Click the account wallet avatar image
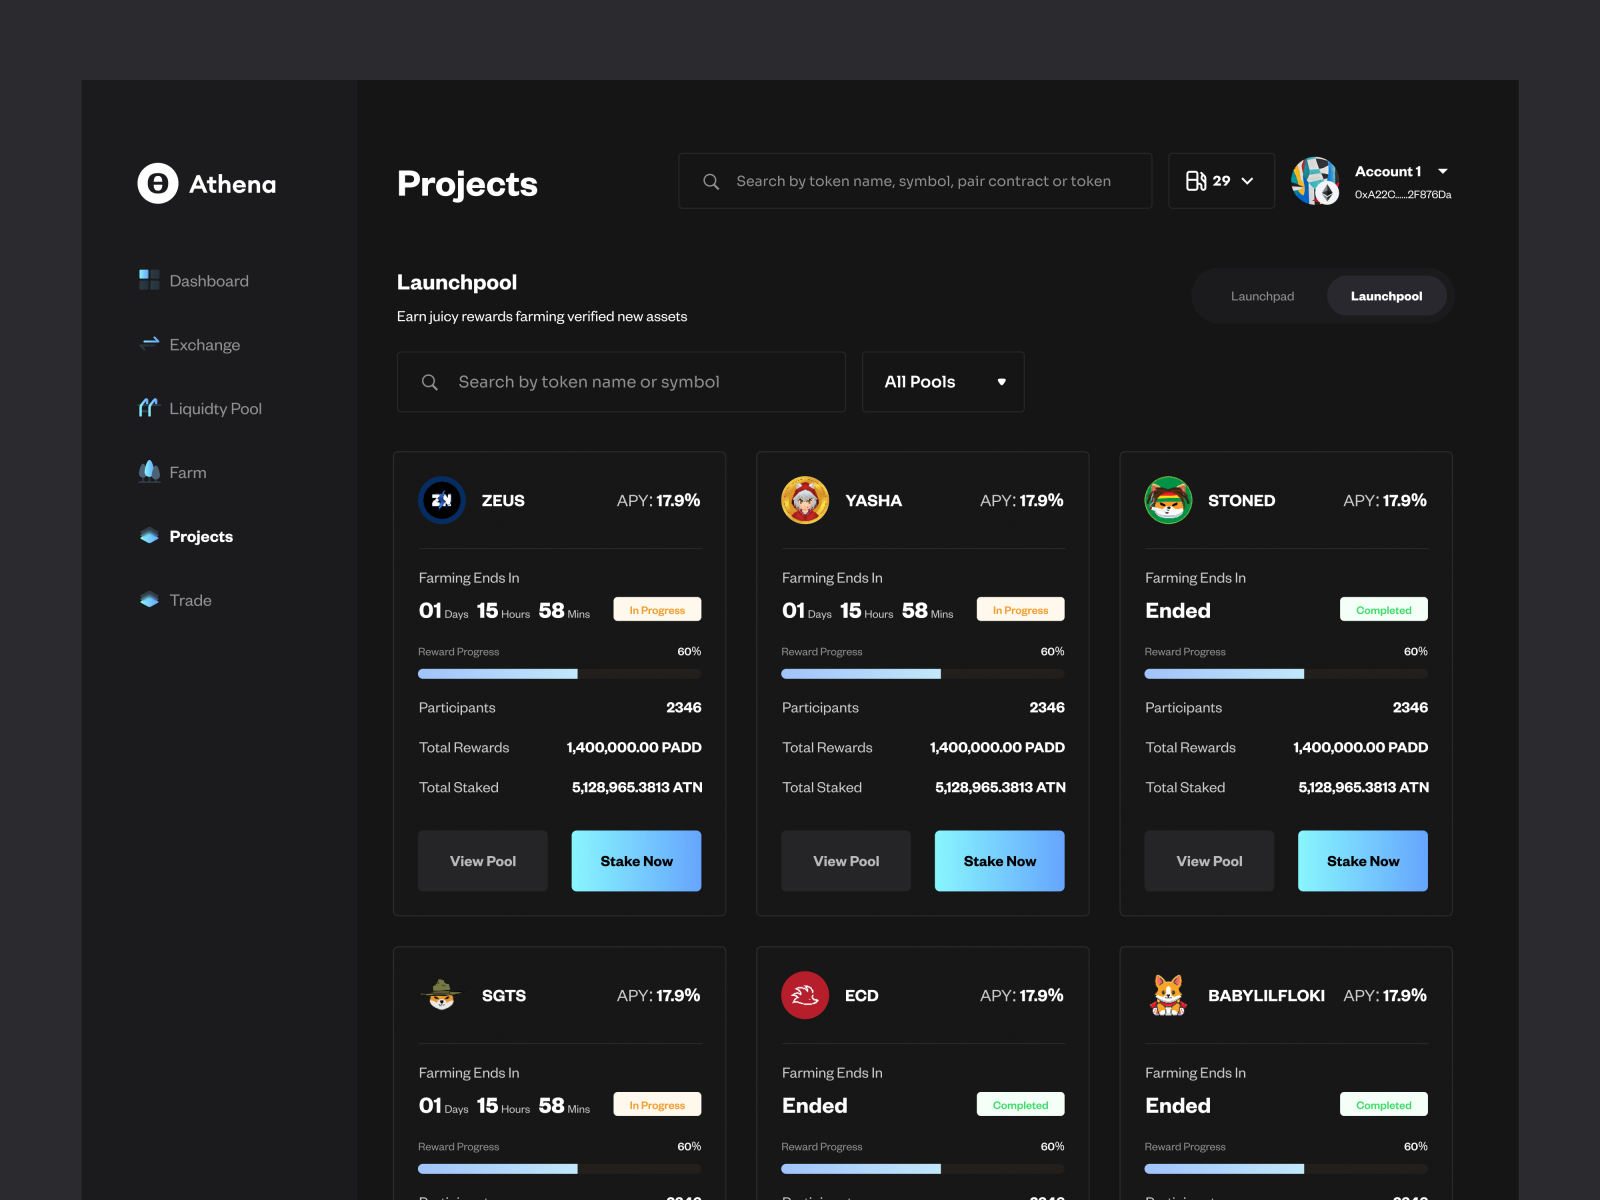 [1315, 181]
